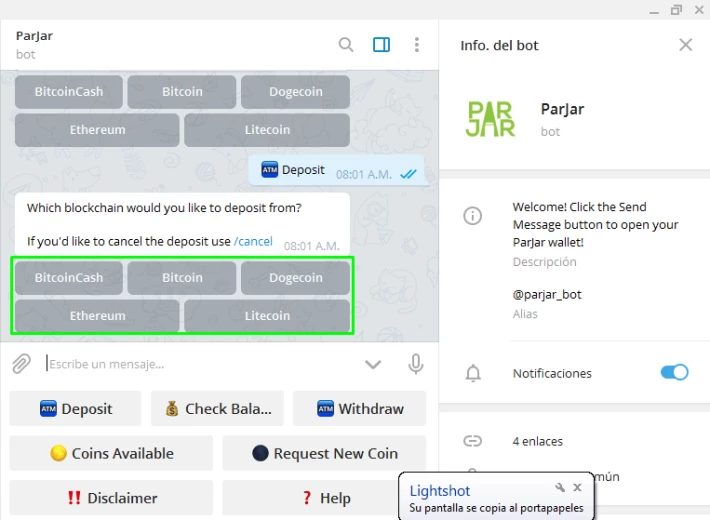Viewport: 710px width, 520px height.
Task: Click the notification bell icon
Action: 473,373
